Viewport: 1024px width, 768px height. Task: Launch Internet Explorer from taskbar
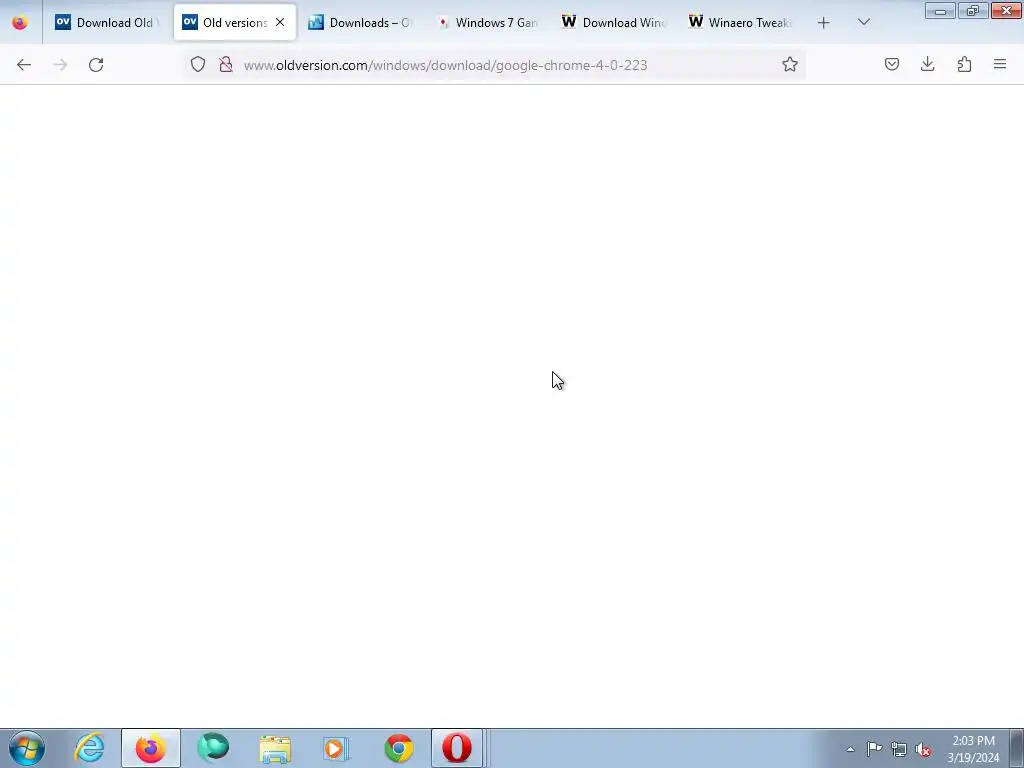[89, 748]
